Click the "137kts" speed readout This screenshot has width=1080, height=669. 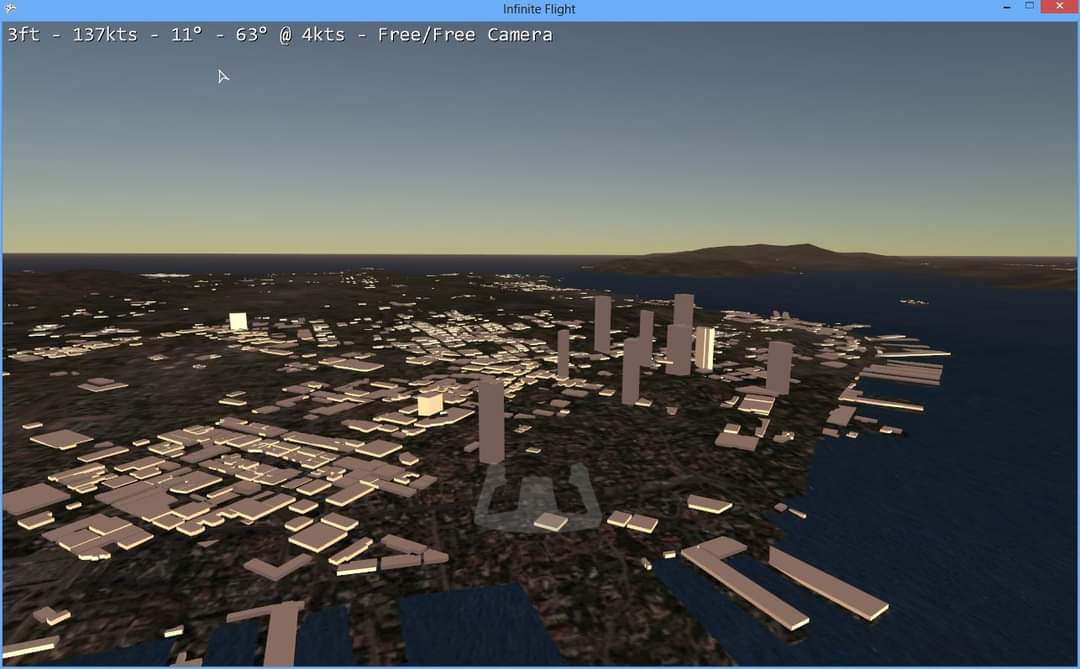coord(105,34)
